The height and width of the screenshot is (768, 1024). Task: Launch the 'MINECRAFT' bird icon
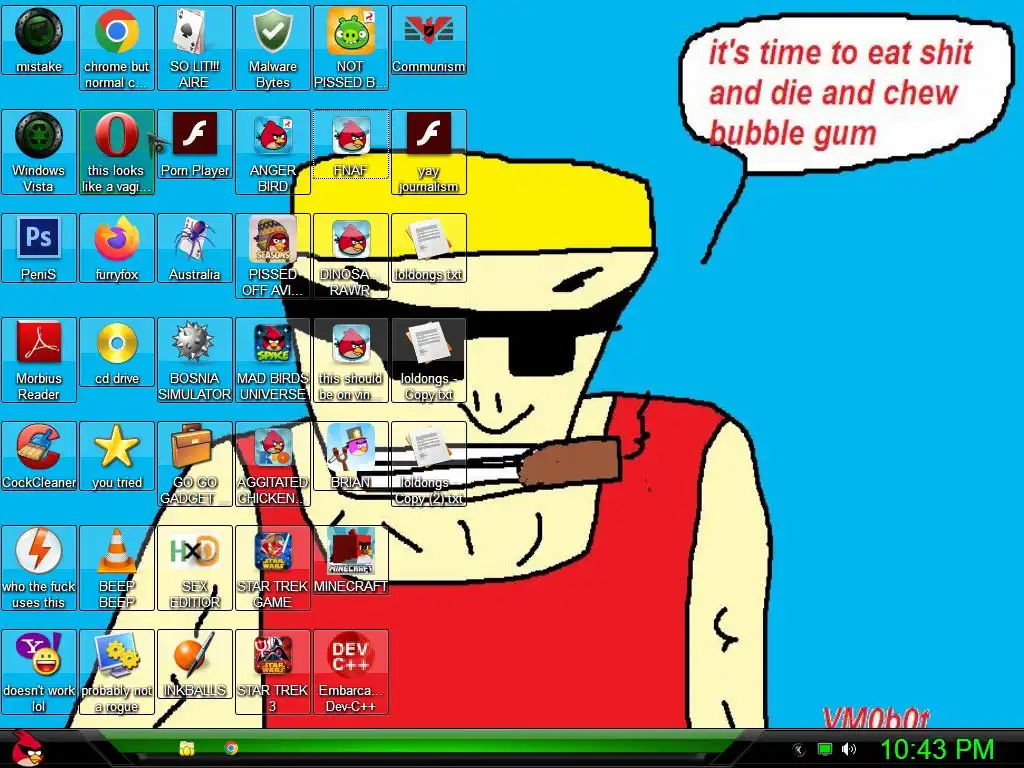[351, 560]
